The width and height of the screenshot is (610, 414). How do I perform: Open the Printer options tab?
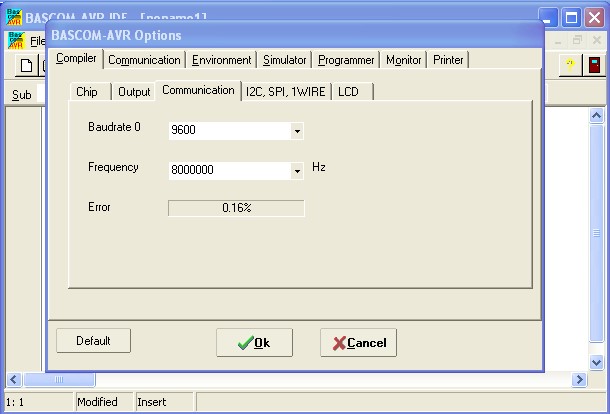[448, 60]
